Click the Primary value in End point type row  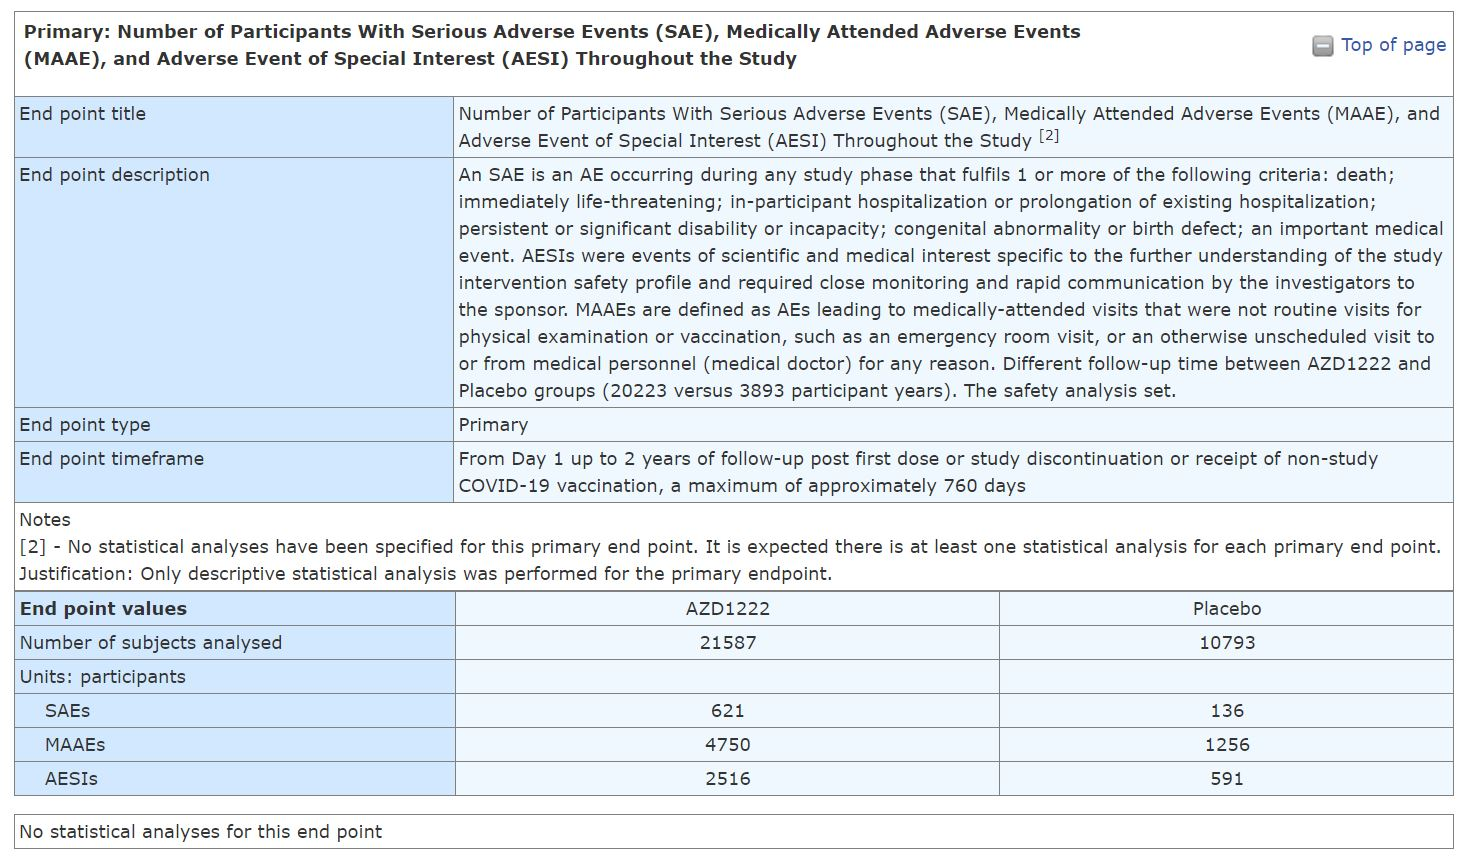point(493,425)
